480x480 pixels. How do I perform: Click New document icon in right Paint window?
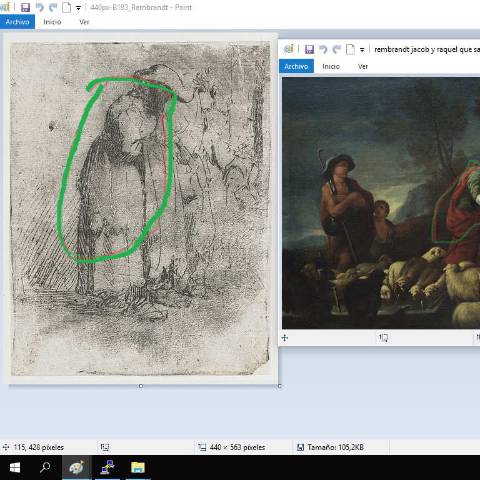[x=350, y=50]
